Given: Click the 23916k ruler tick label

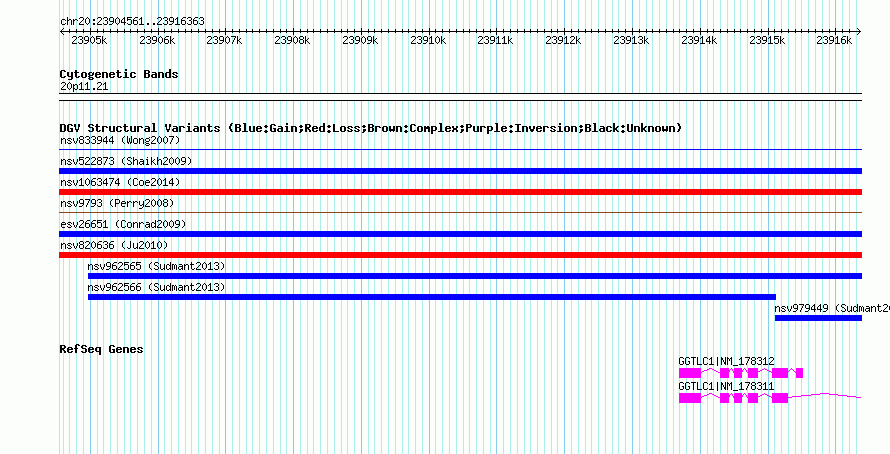Looking at the screenshot, I should [x=834, y=40].
